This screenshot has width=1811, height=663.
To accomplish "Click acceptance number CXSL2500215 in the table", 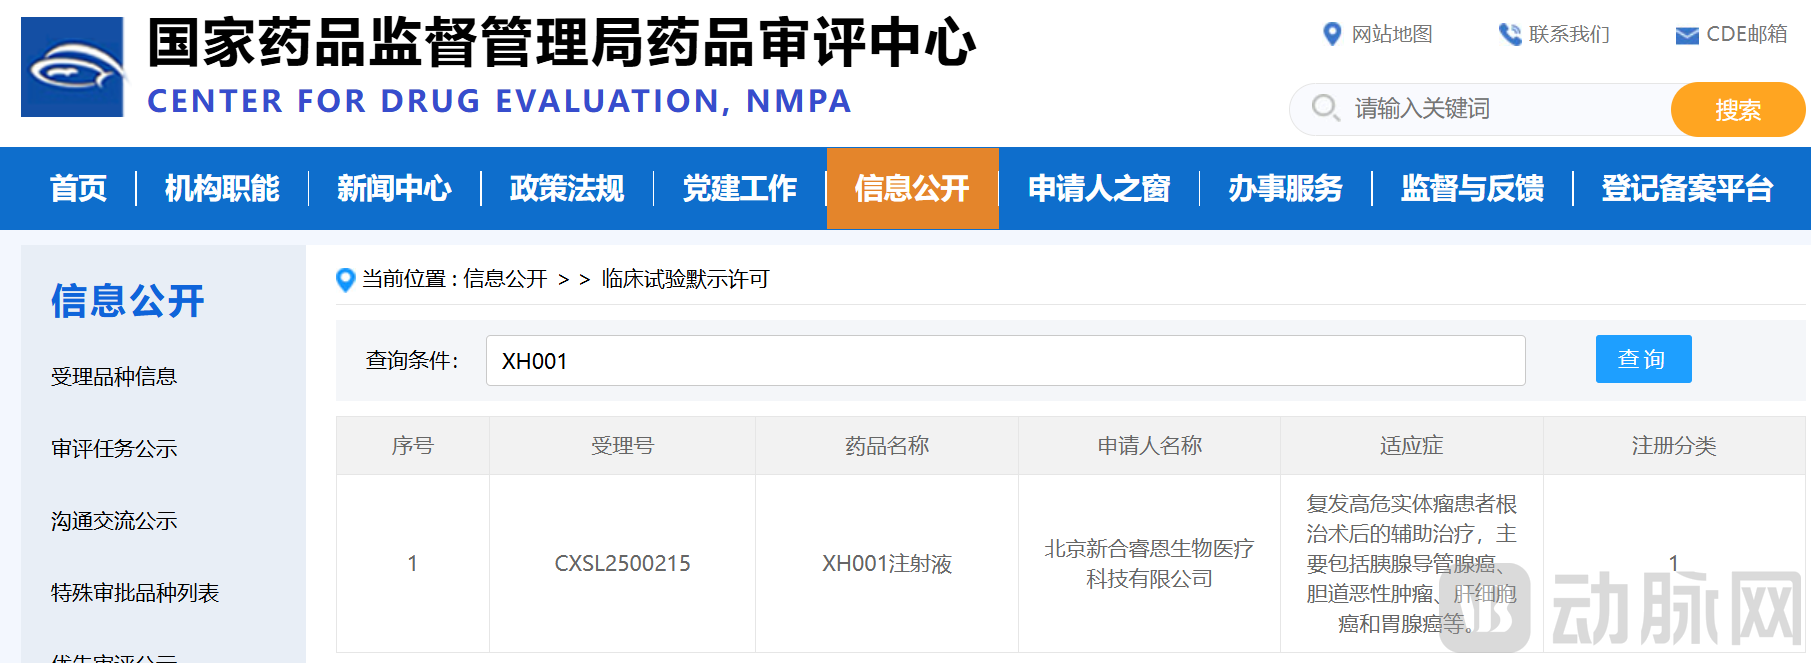I will click(x=622, y=564).
